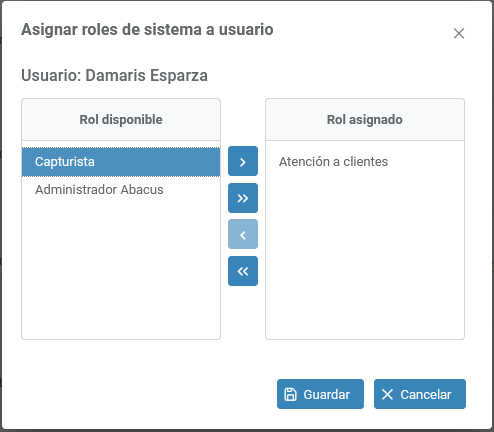Viewport: 494px width, 432px height.
Task: Click the floppy disk icon in Guardar
Action: 290,394
